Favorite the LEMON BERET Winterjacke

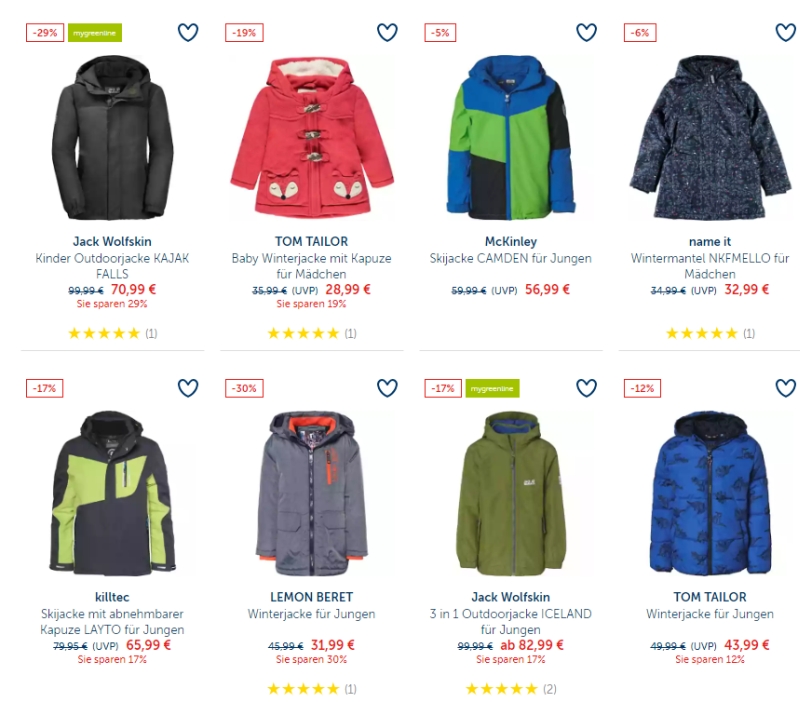tap(387, 388)
